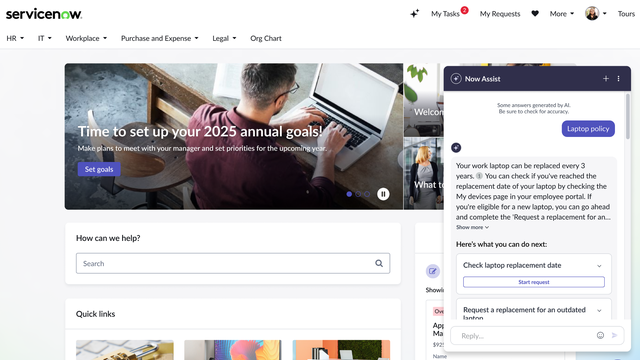Click the citation marker in the answer

[479, 176]
